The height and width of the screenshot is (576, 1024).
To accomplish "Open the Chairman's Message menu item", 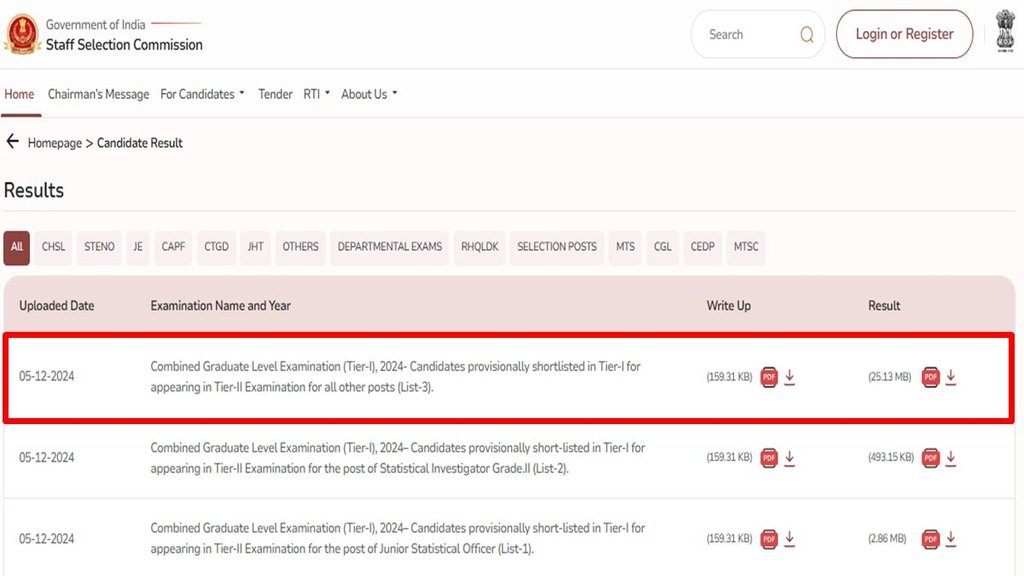I will [98, 94].
